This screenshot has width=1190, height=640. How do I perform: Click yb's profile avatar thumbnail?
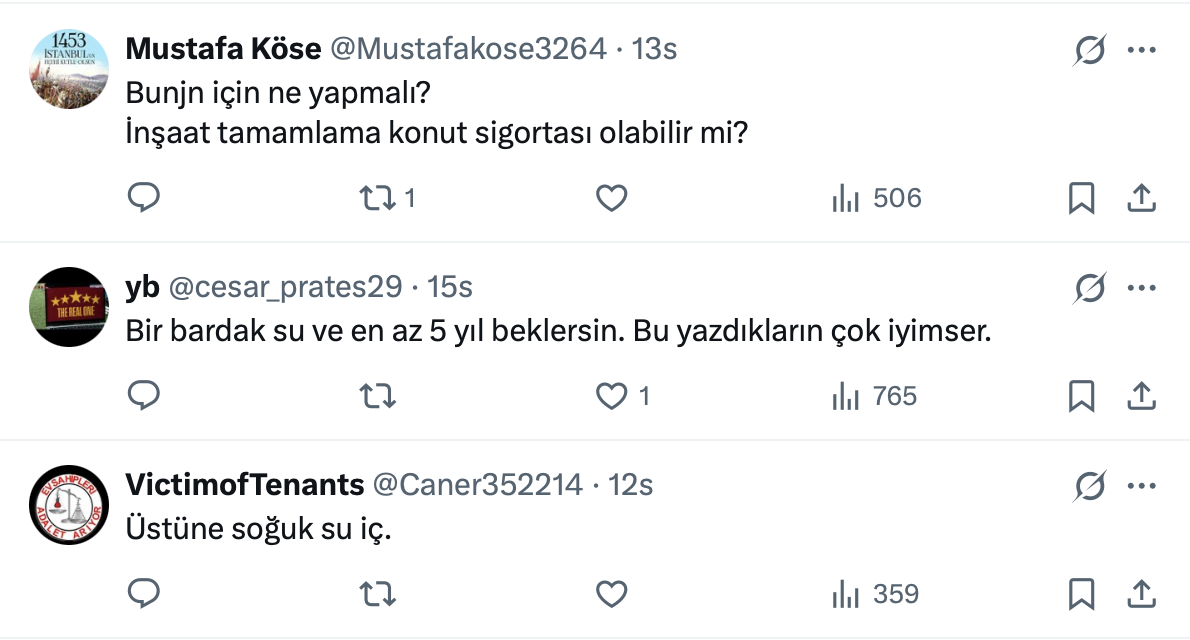[x=68, y=307]
